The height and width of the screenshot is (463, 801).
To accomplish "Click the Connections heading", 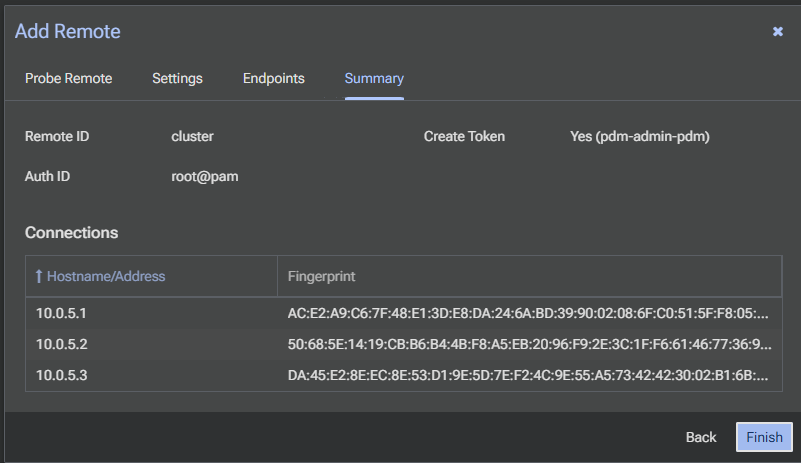I will tap(72, 233).
